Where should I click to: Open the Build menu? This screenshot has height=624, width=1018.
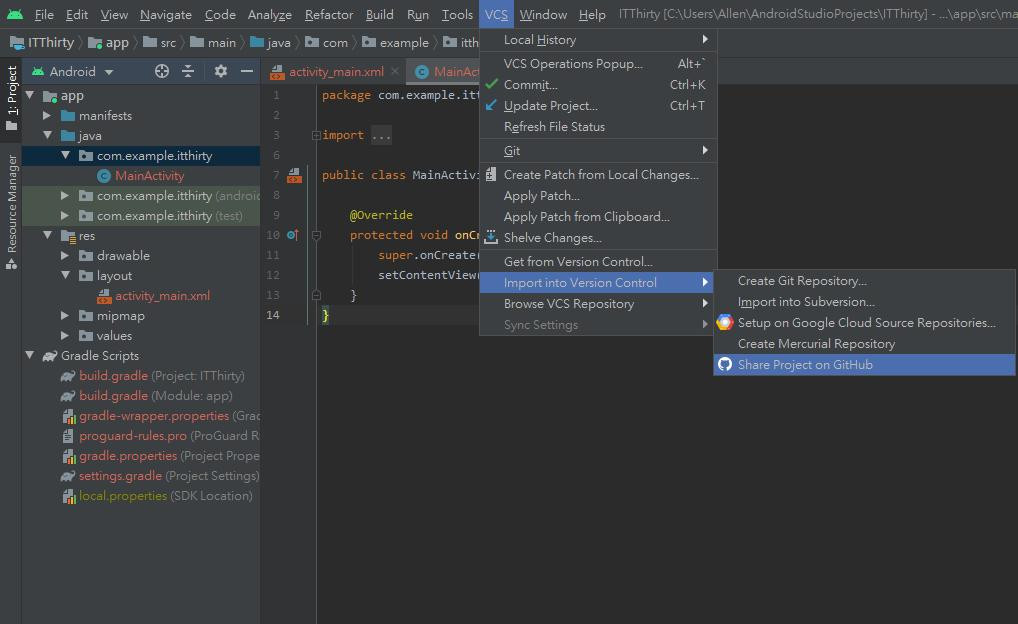379,14
